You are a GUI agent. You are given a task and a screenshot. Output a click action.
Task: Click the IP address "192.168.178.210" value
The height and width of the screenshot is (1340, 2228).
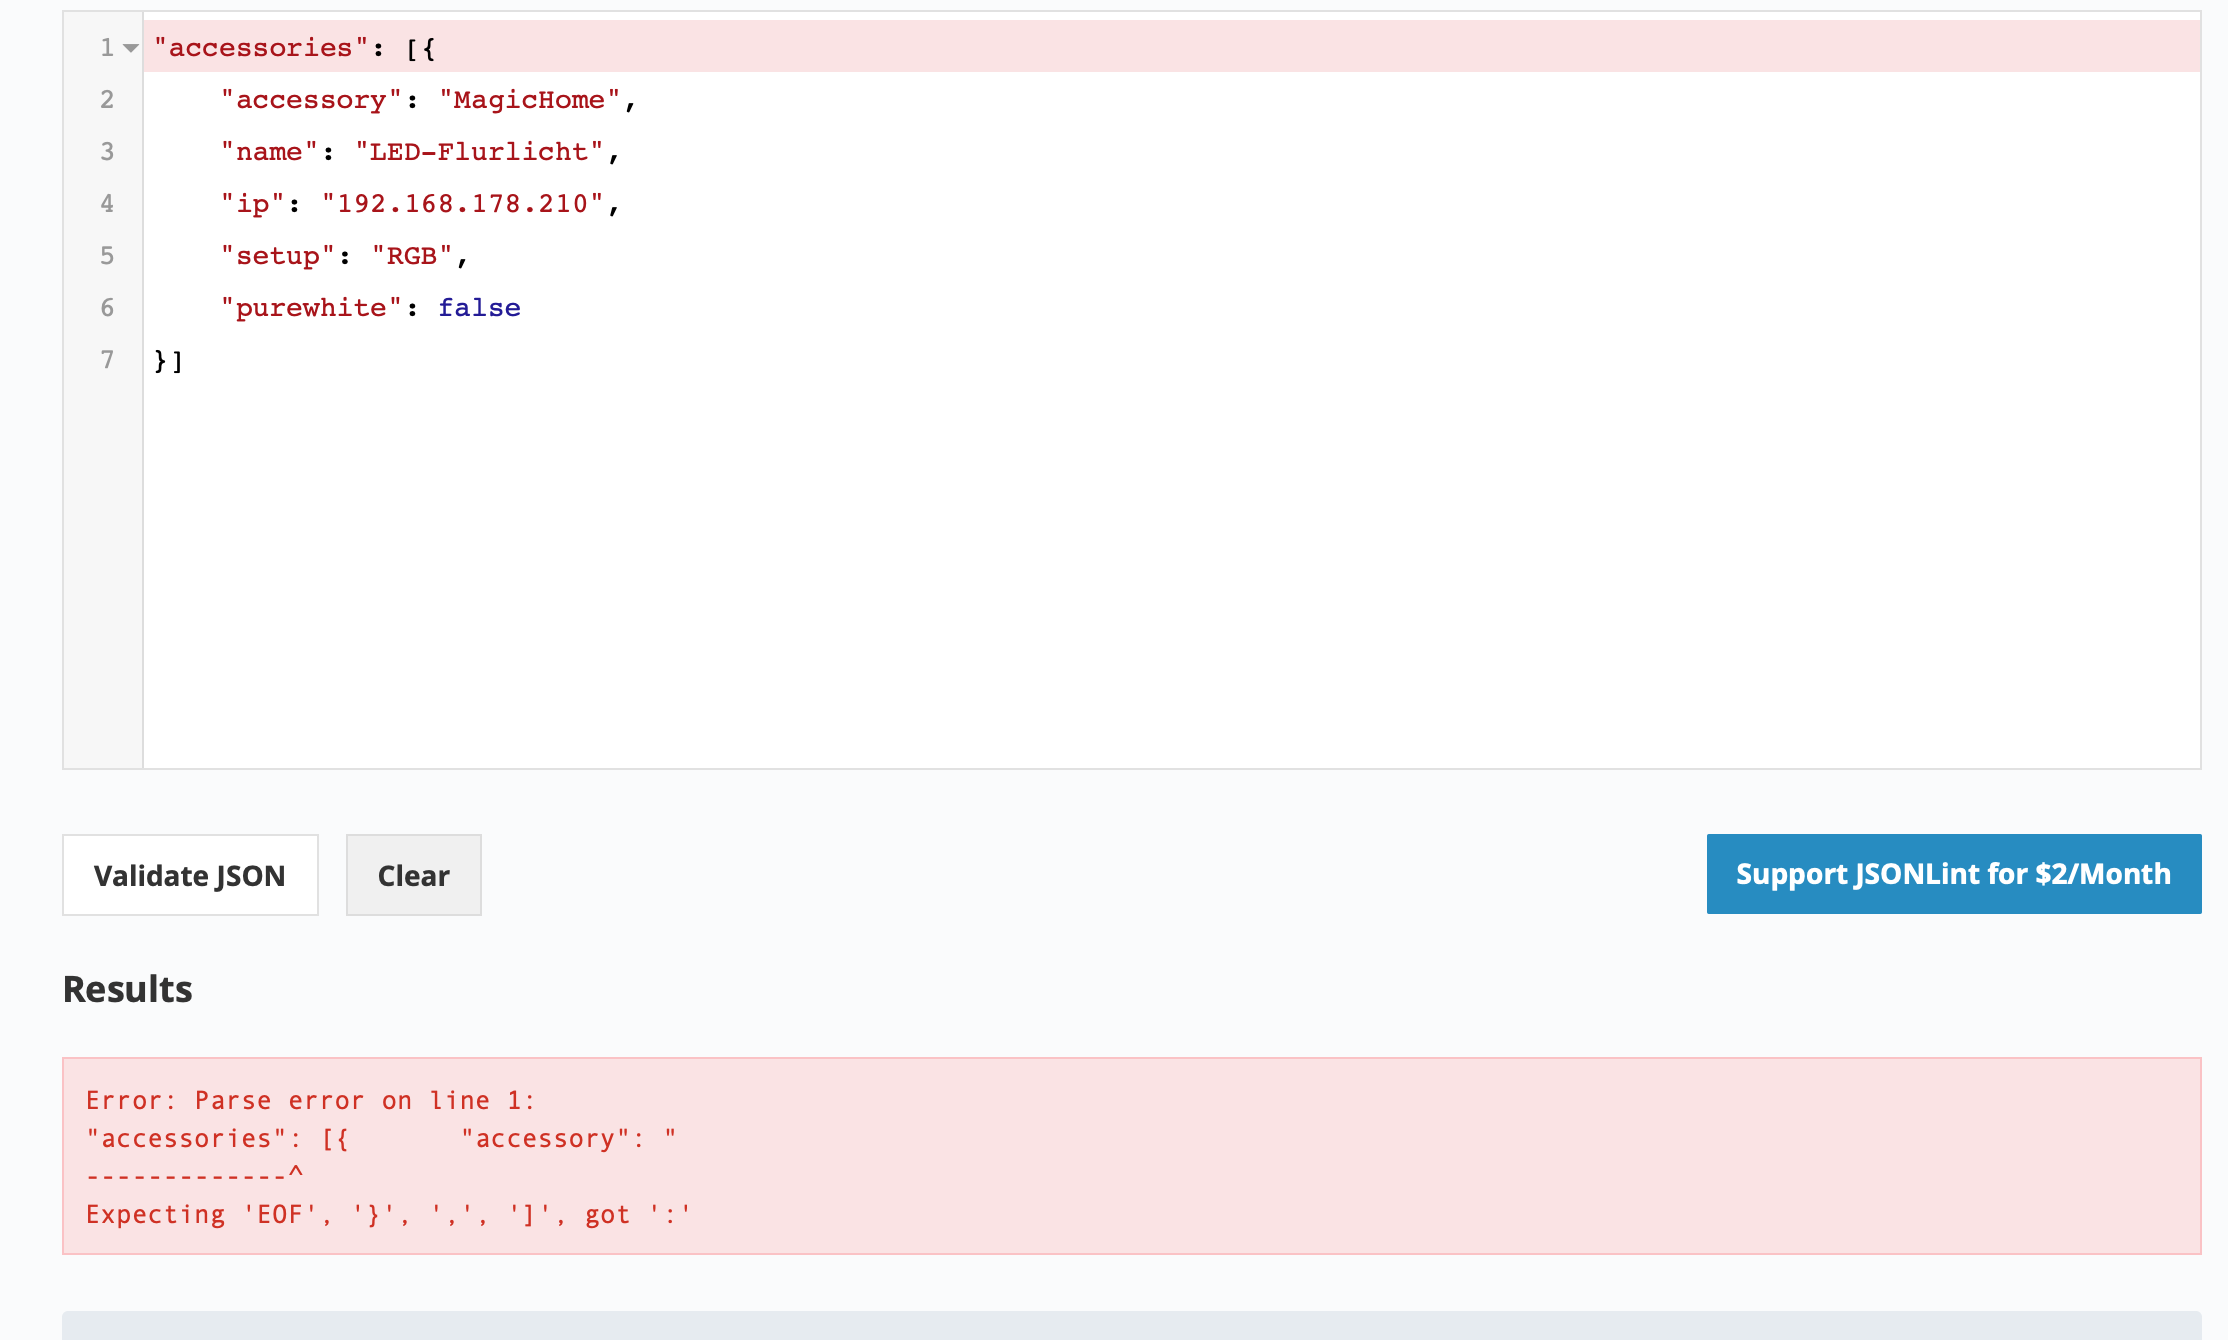[462, 204]
